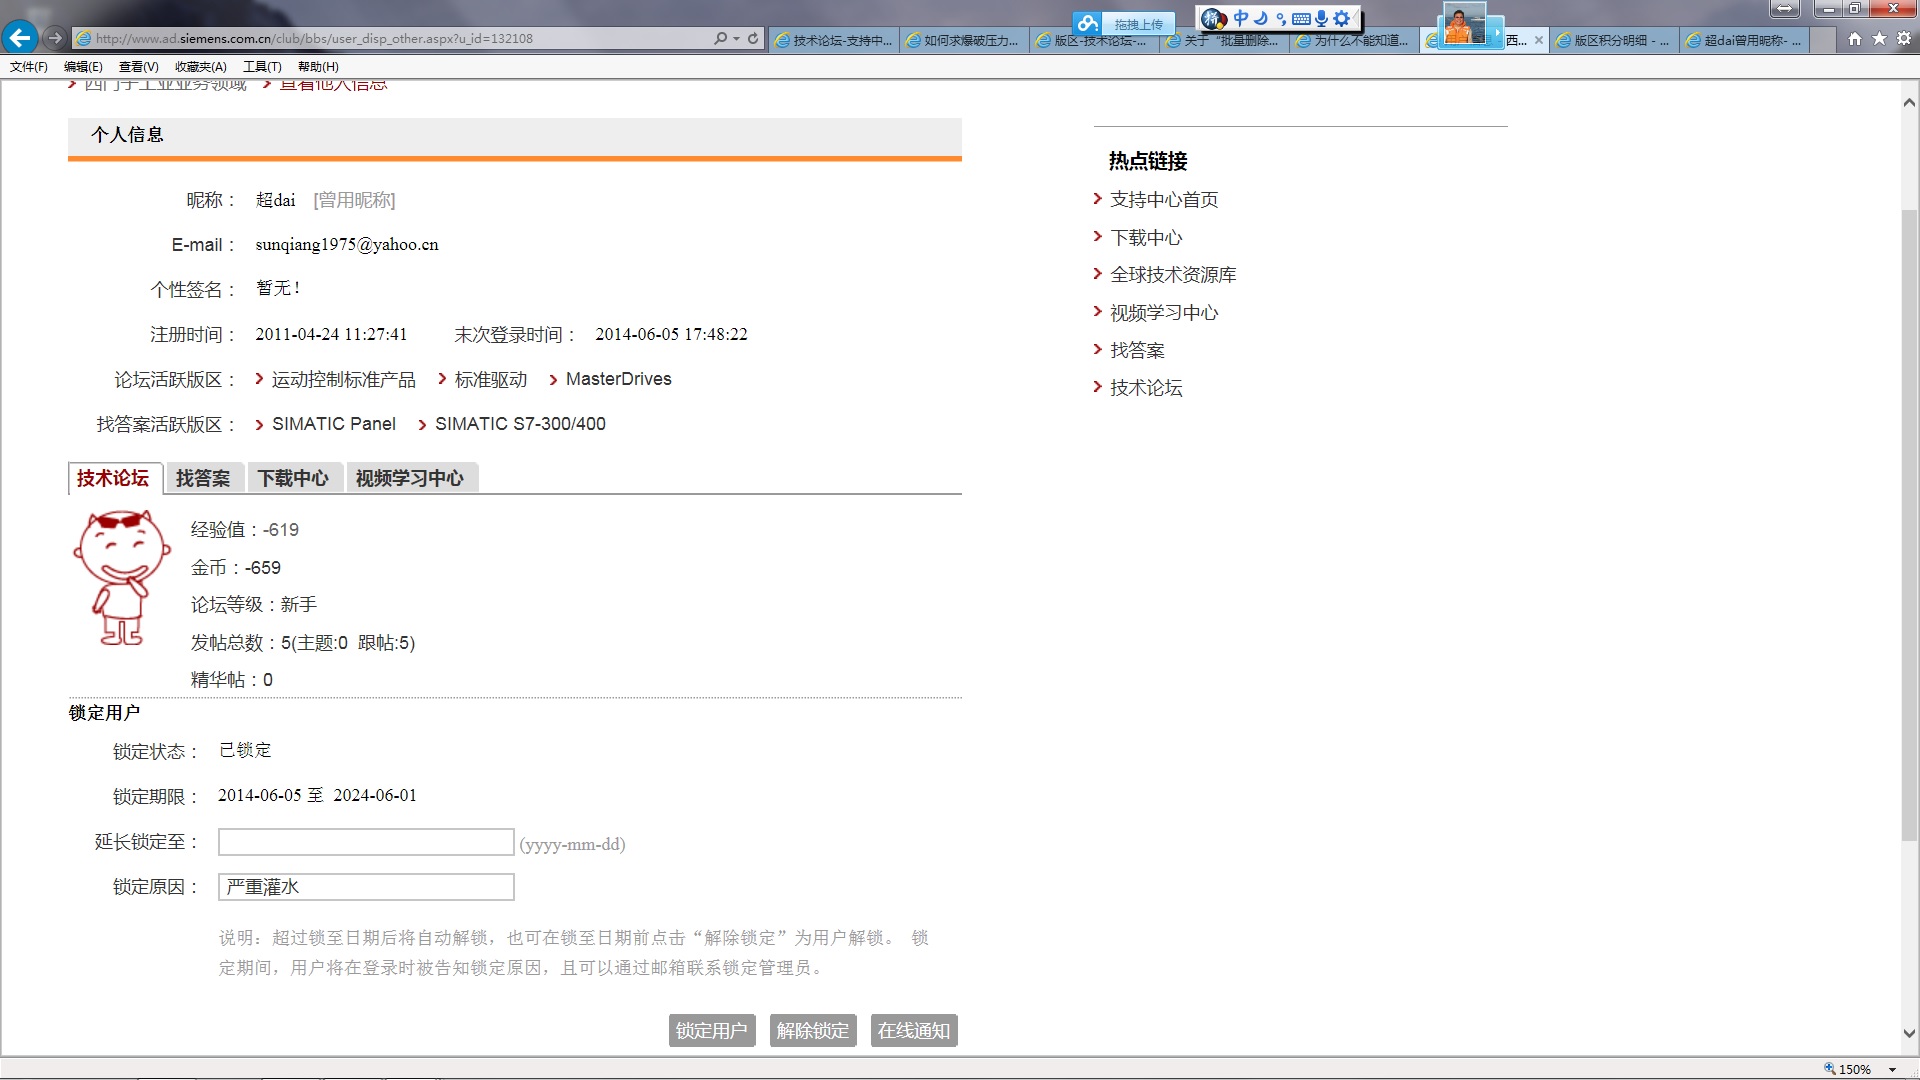Image resolution: width=1920 pixels, height=1080 pixels.
Task: Open the 工具(T) menu
Action: pos(262,67)
